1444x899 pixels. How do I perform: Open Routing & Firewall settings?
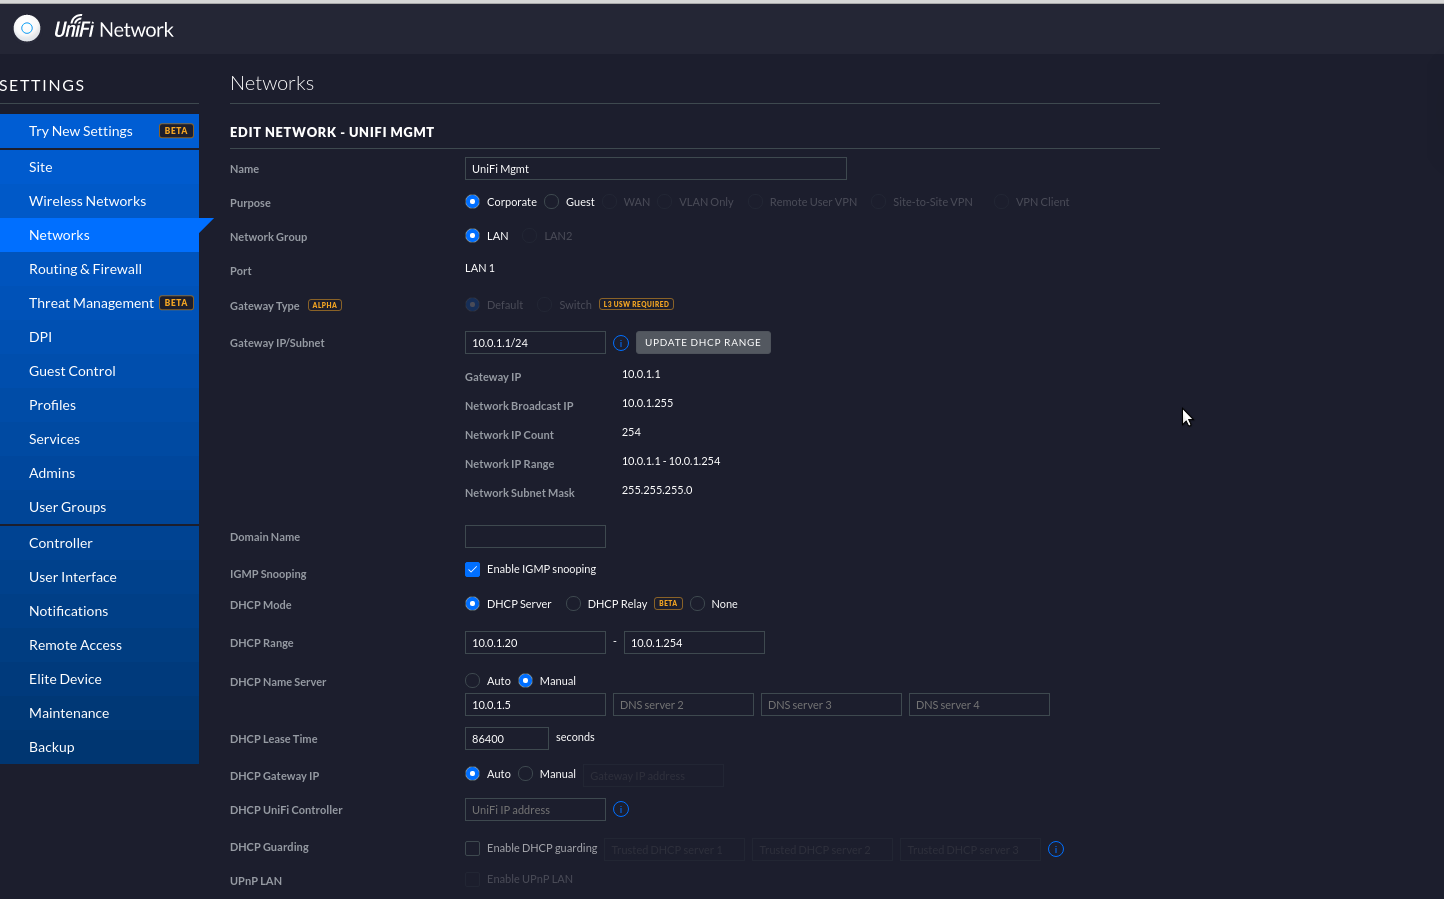(x=99, y=269)
